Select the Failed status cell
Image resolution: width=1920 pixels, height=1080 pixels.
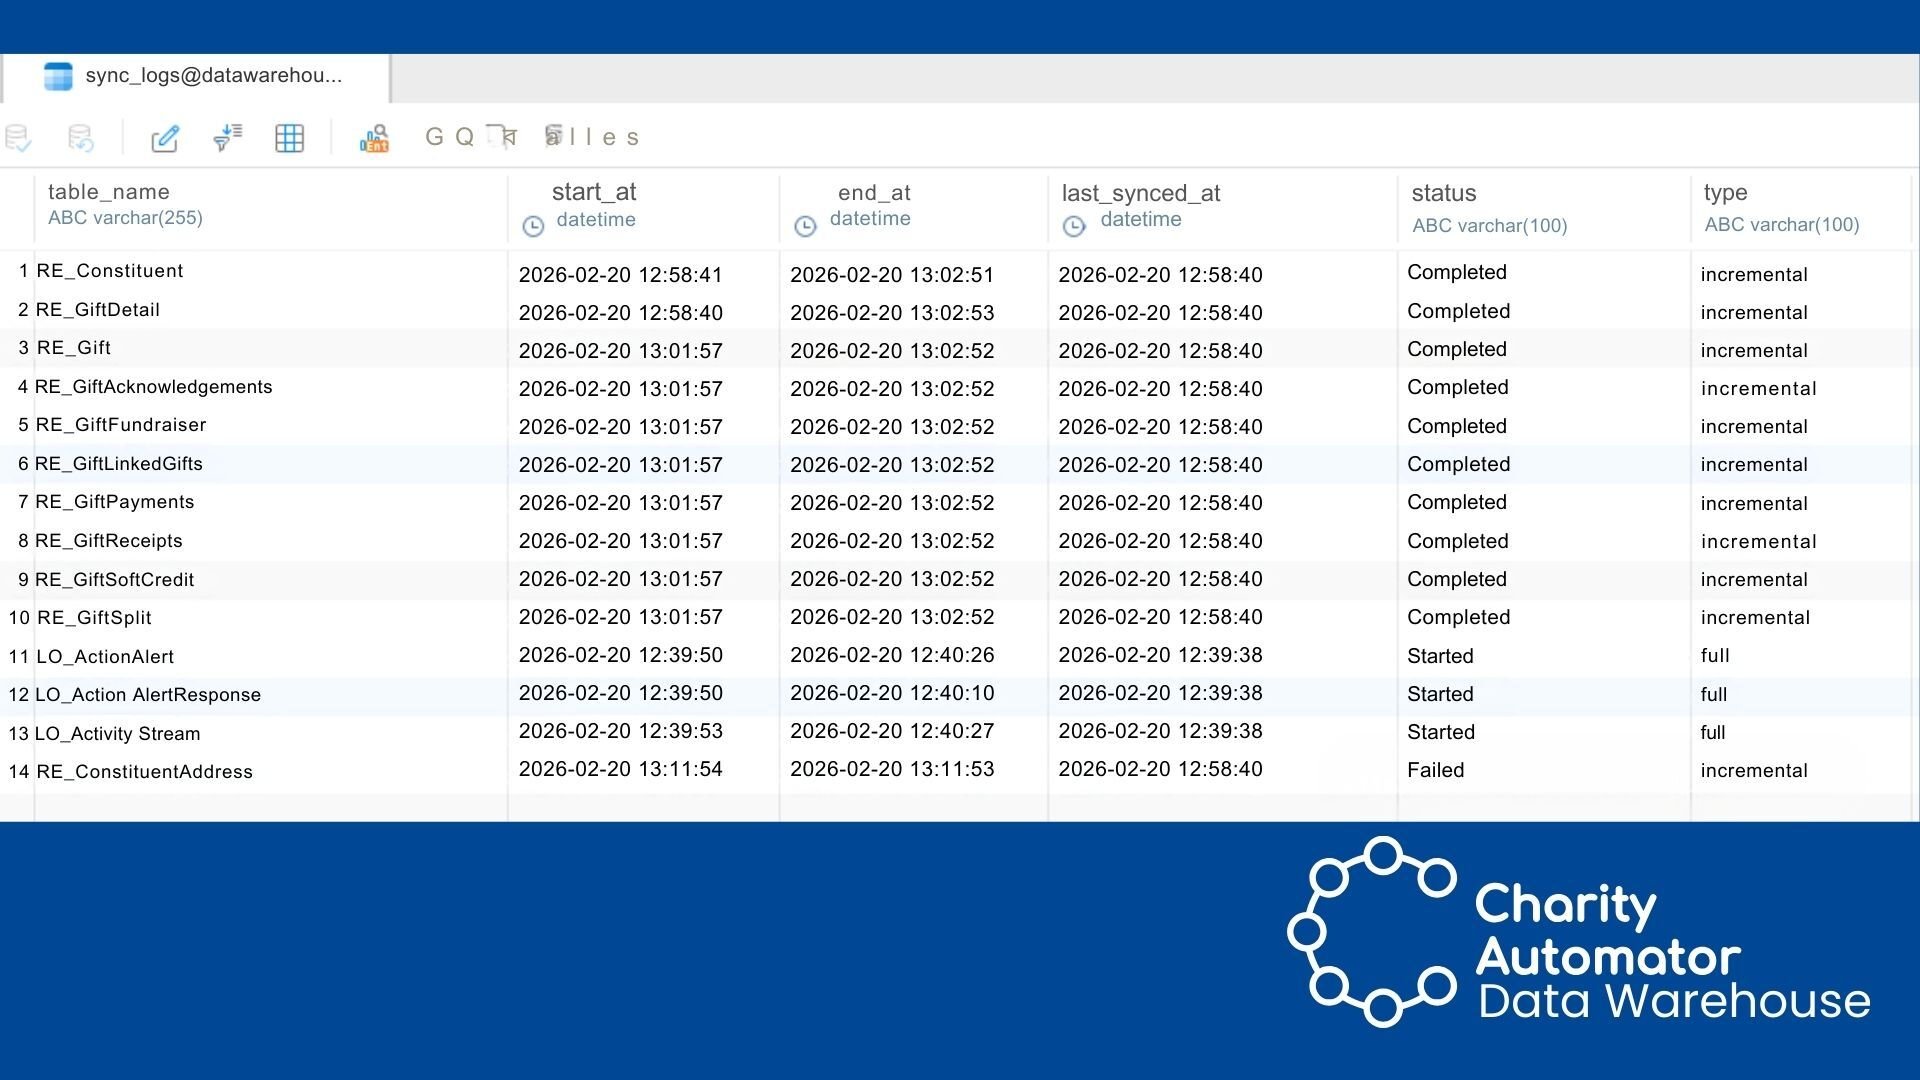pos(1435,770)
